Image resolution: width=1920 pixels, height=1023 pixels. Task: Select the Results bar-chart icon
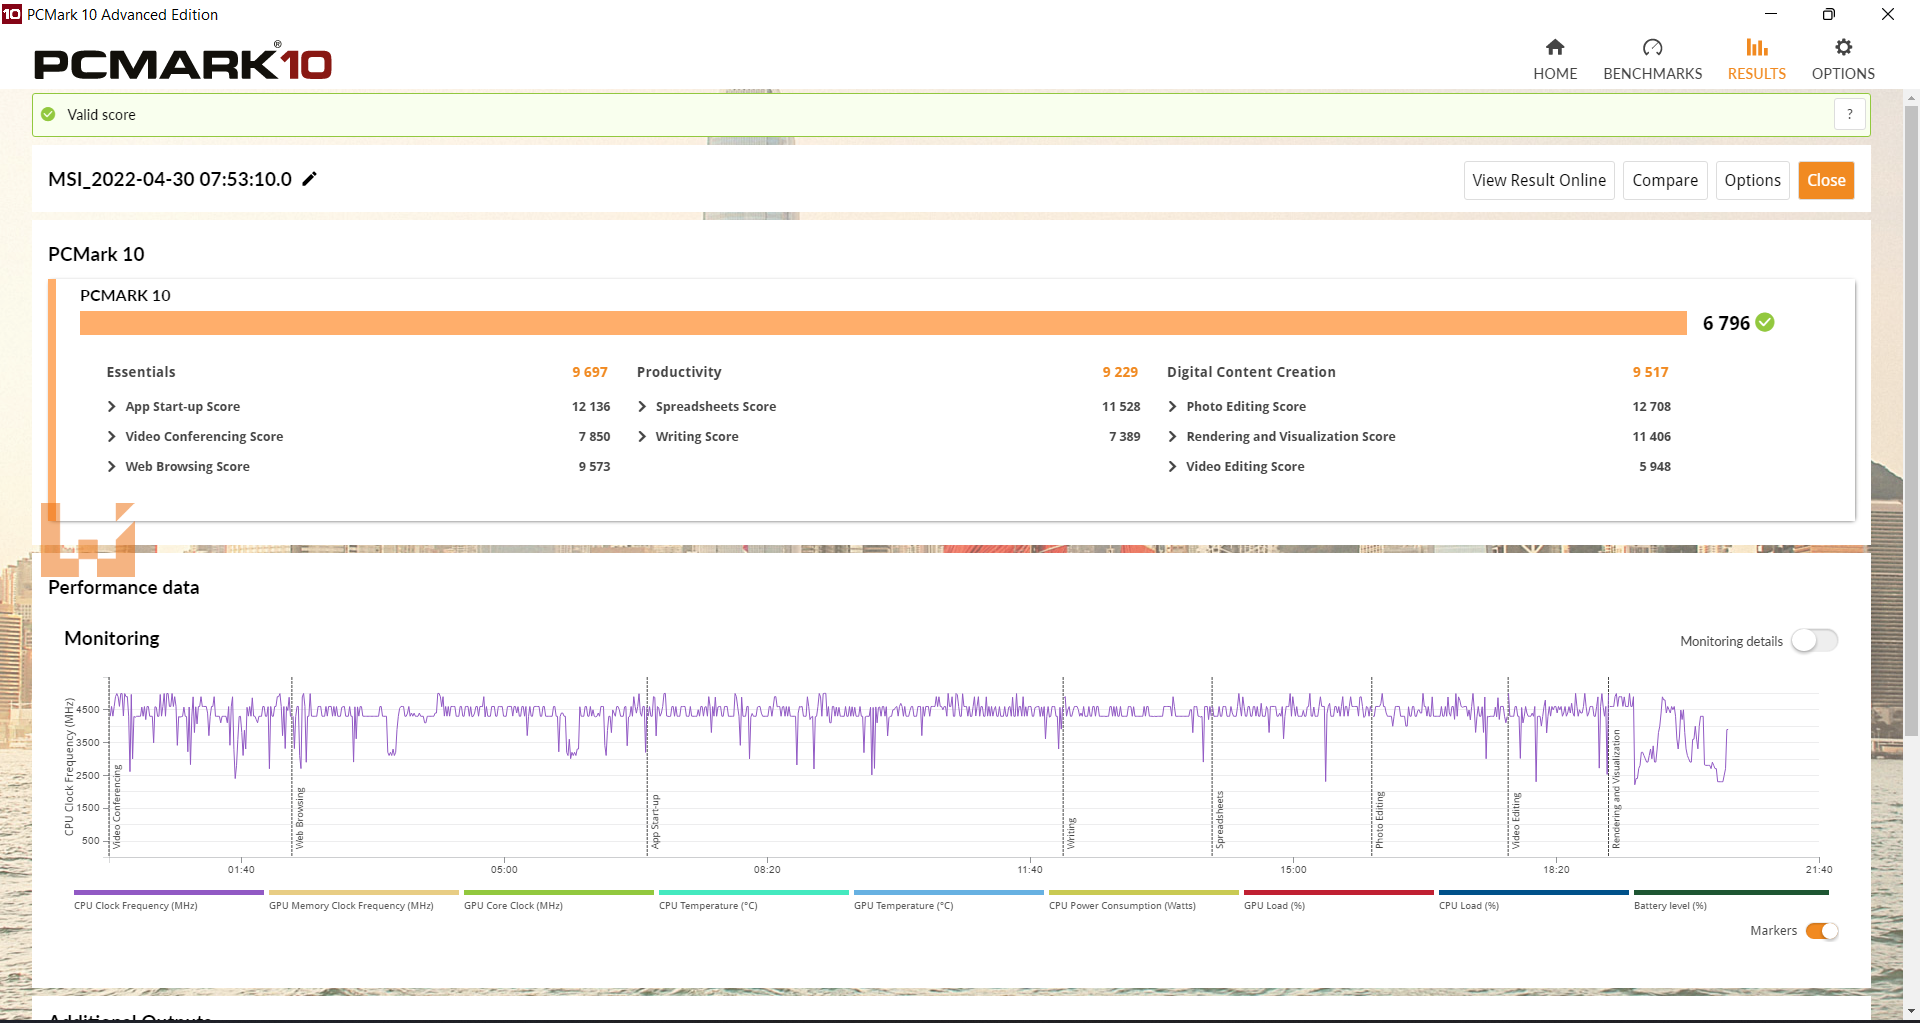point(1756,48)
